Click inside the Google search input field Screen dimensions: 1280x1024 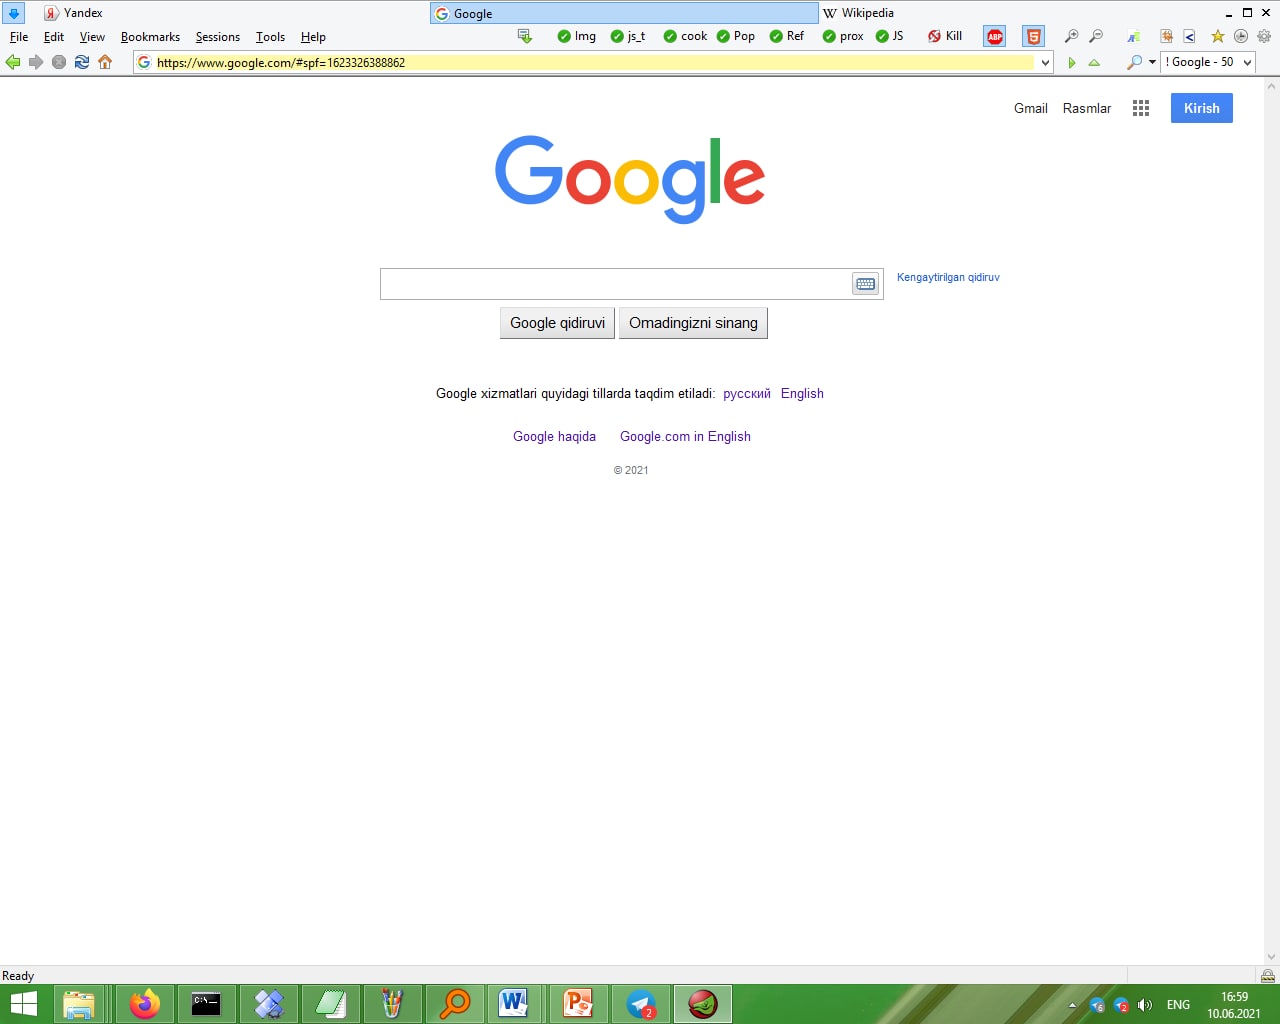click(x=616, y=284)
